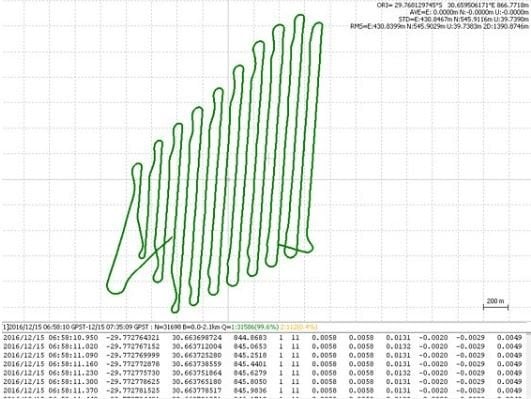The width and height of the screenshot is (531, 399).
Task: Click the 200 m scale bar
Action: tap(495, 304)
